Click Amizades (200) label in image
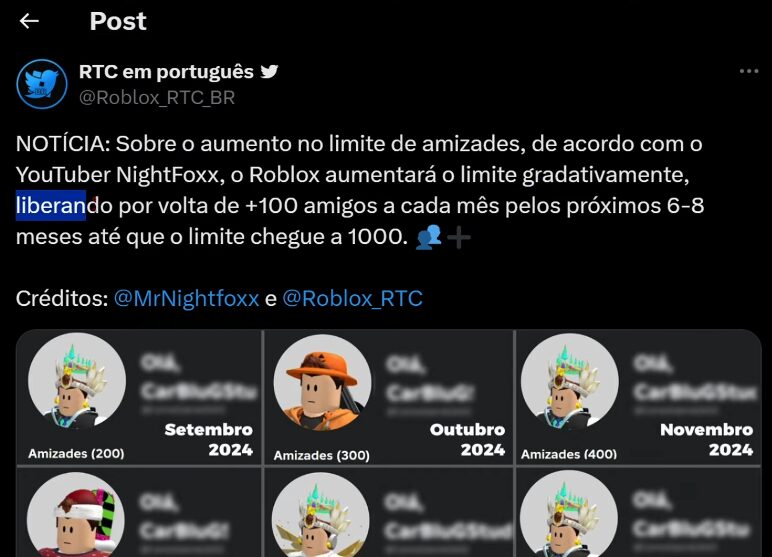Screen dimensions: 772x557 tap(76, 453)
